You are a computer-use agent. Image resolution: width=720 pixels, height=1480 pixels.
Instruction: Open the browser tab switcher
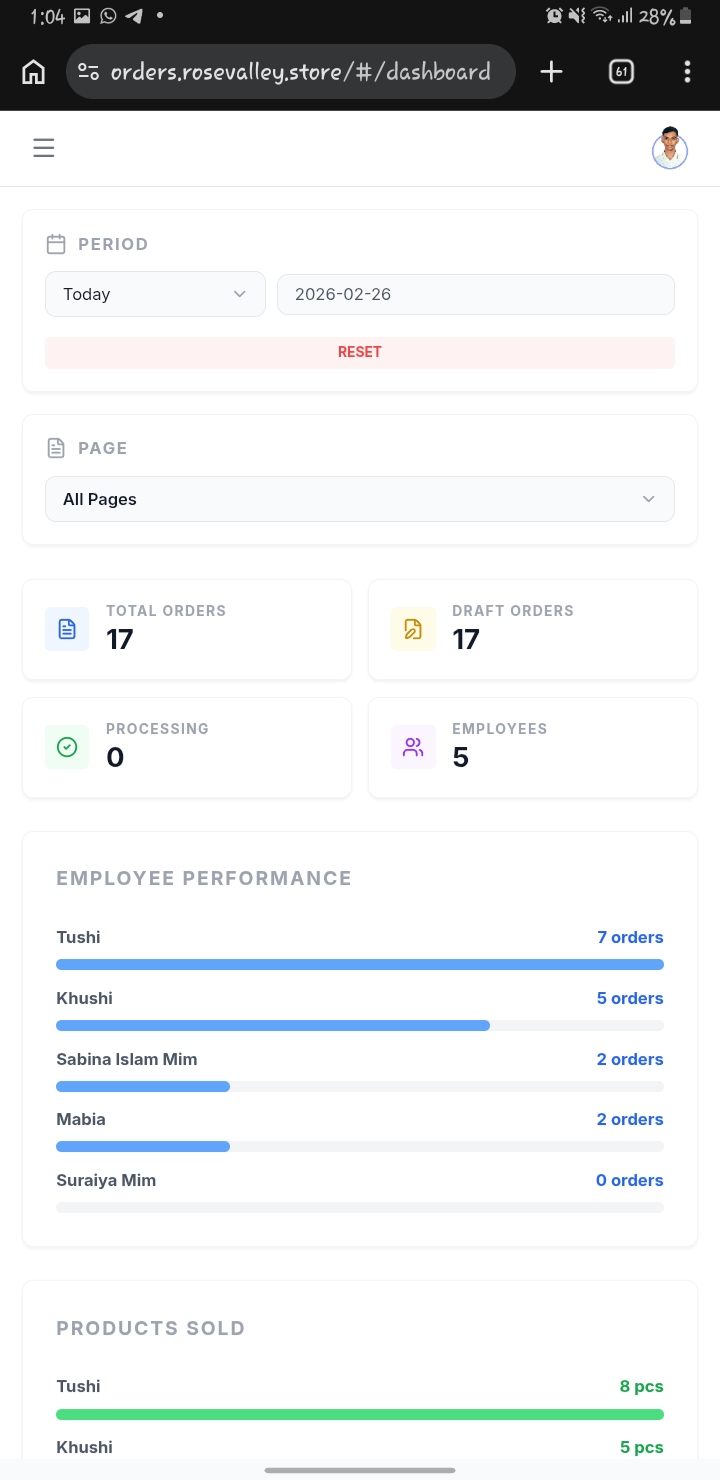(621, 72)
